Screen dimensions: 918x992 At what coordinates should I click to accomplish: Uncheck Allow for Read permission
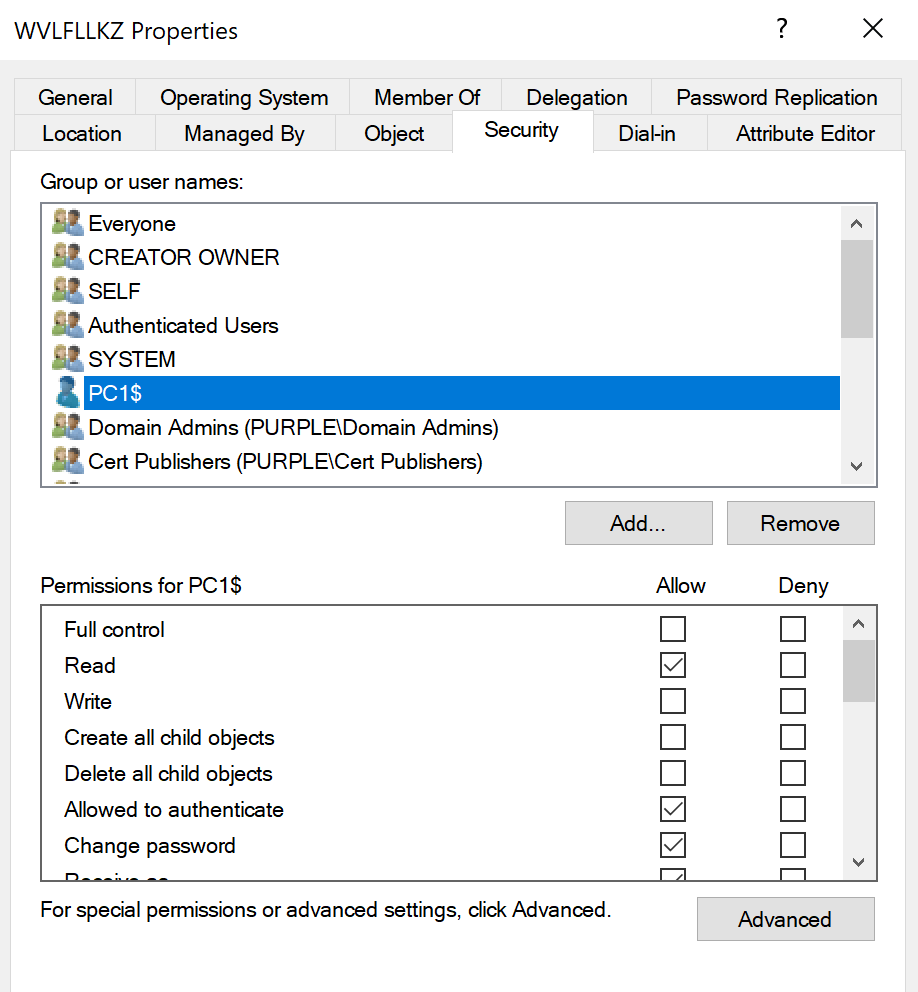coord(673,665)
